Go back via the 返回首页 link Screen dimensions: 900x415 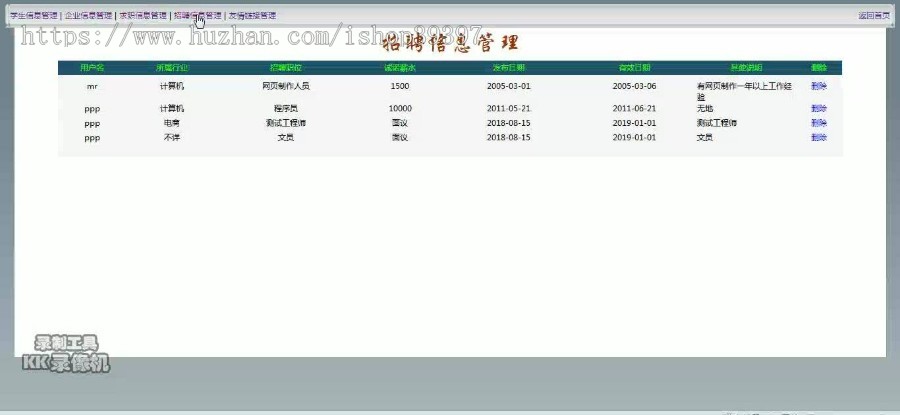pos(874,16)
